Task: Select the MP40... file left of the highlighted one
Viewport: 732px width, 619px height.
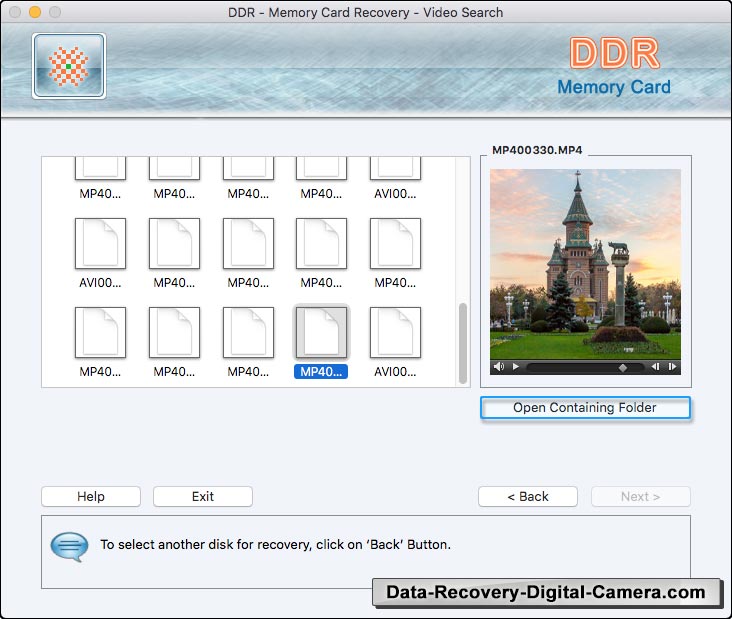Action: pos(248,332)
